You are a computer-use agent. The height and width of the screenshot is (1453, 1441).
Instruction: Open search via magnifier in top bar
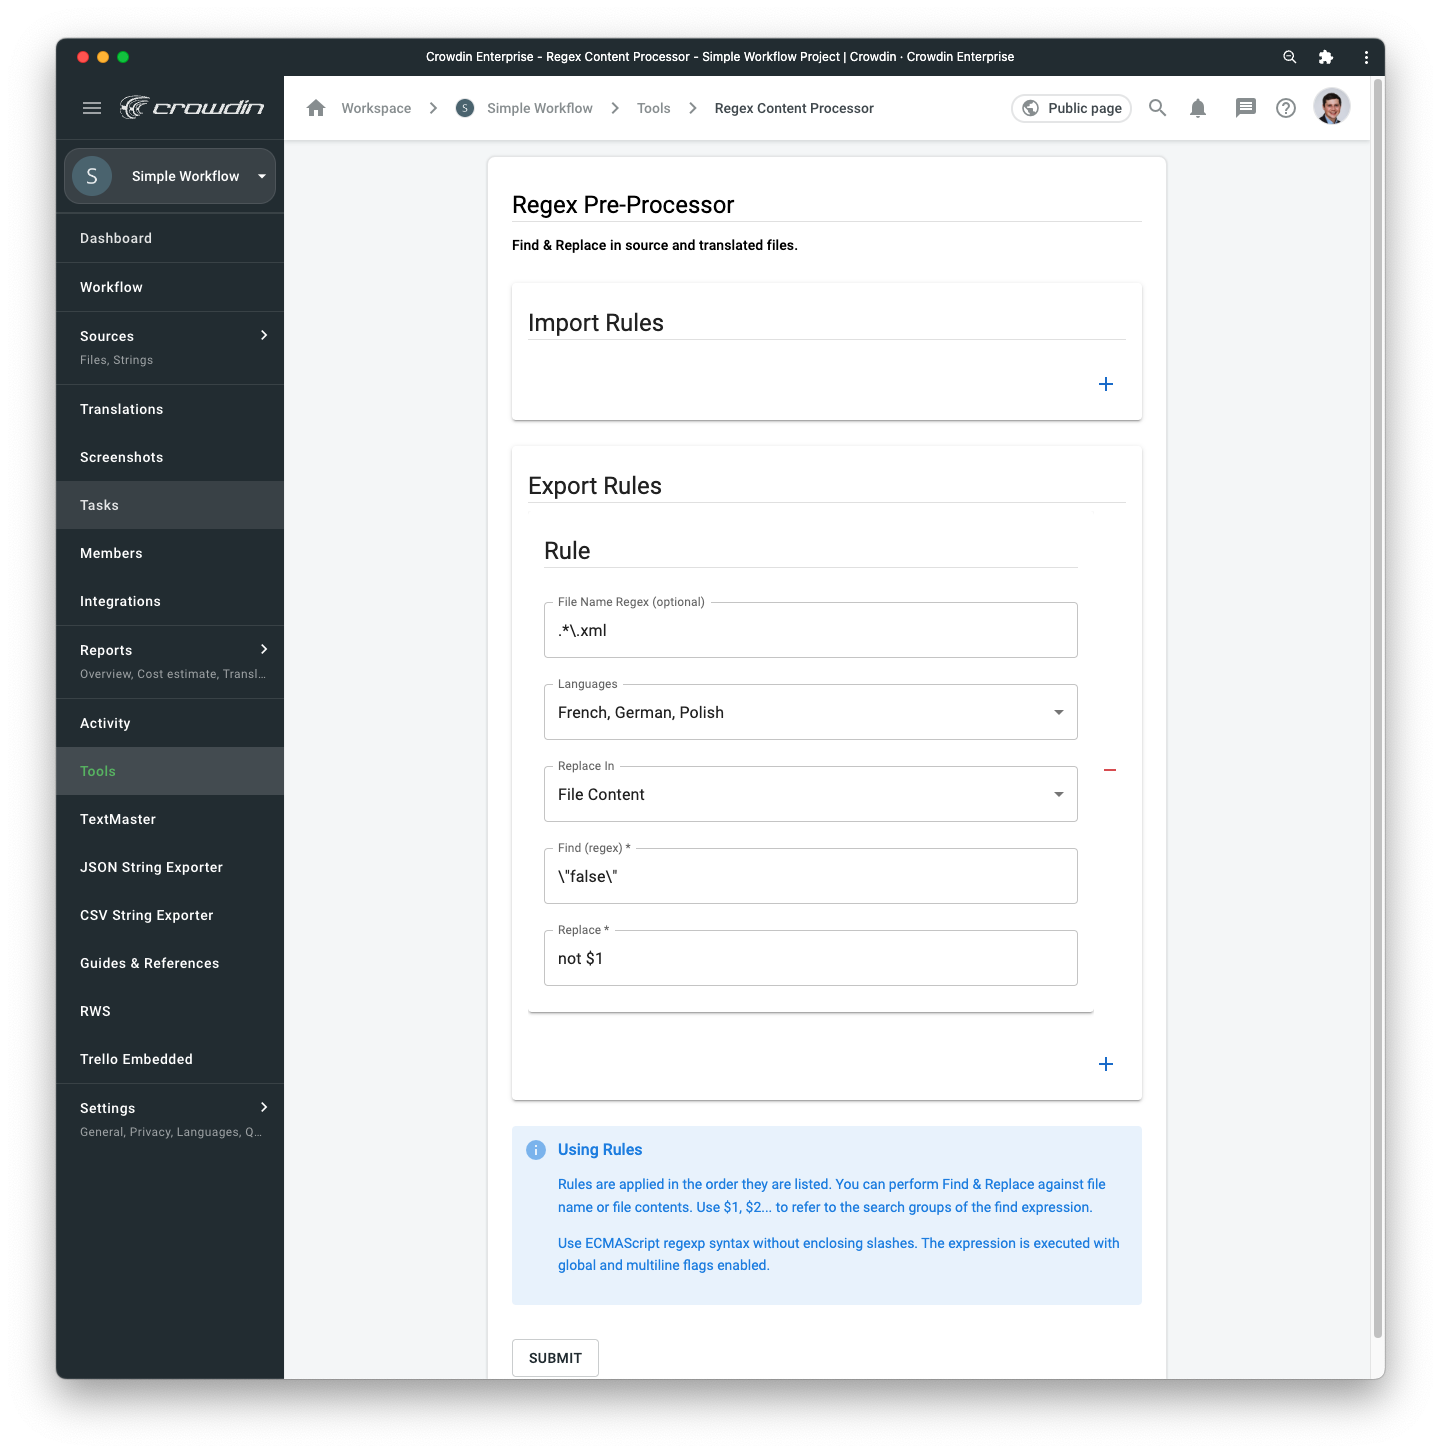point(1157,108)
